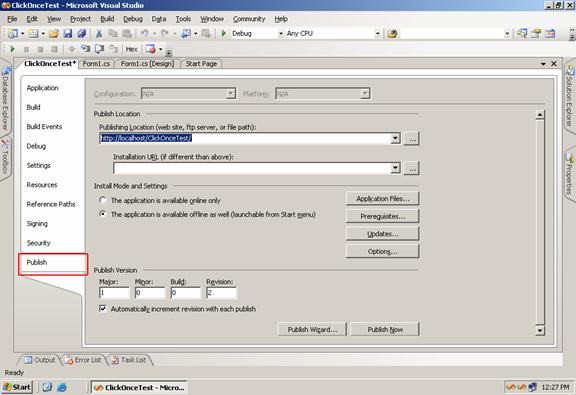Click the Prerequisites button
This screenshot has height=395, width=576.
(382, 216)
